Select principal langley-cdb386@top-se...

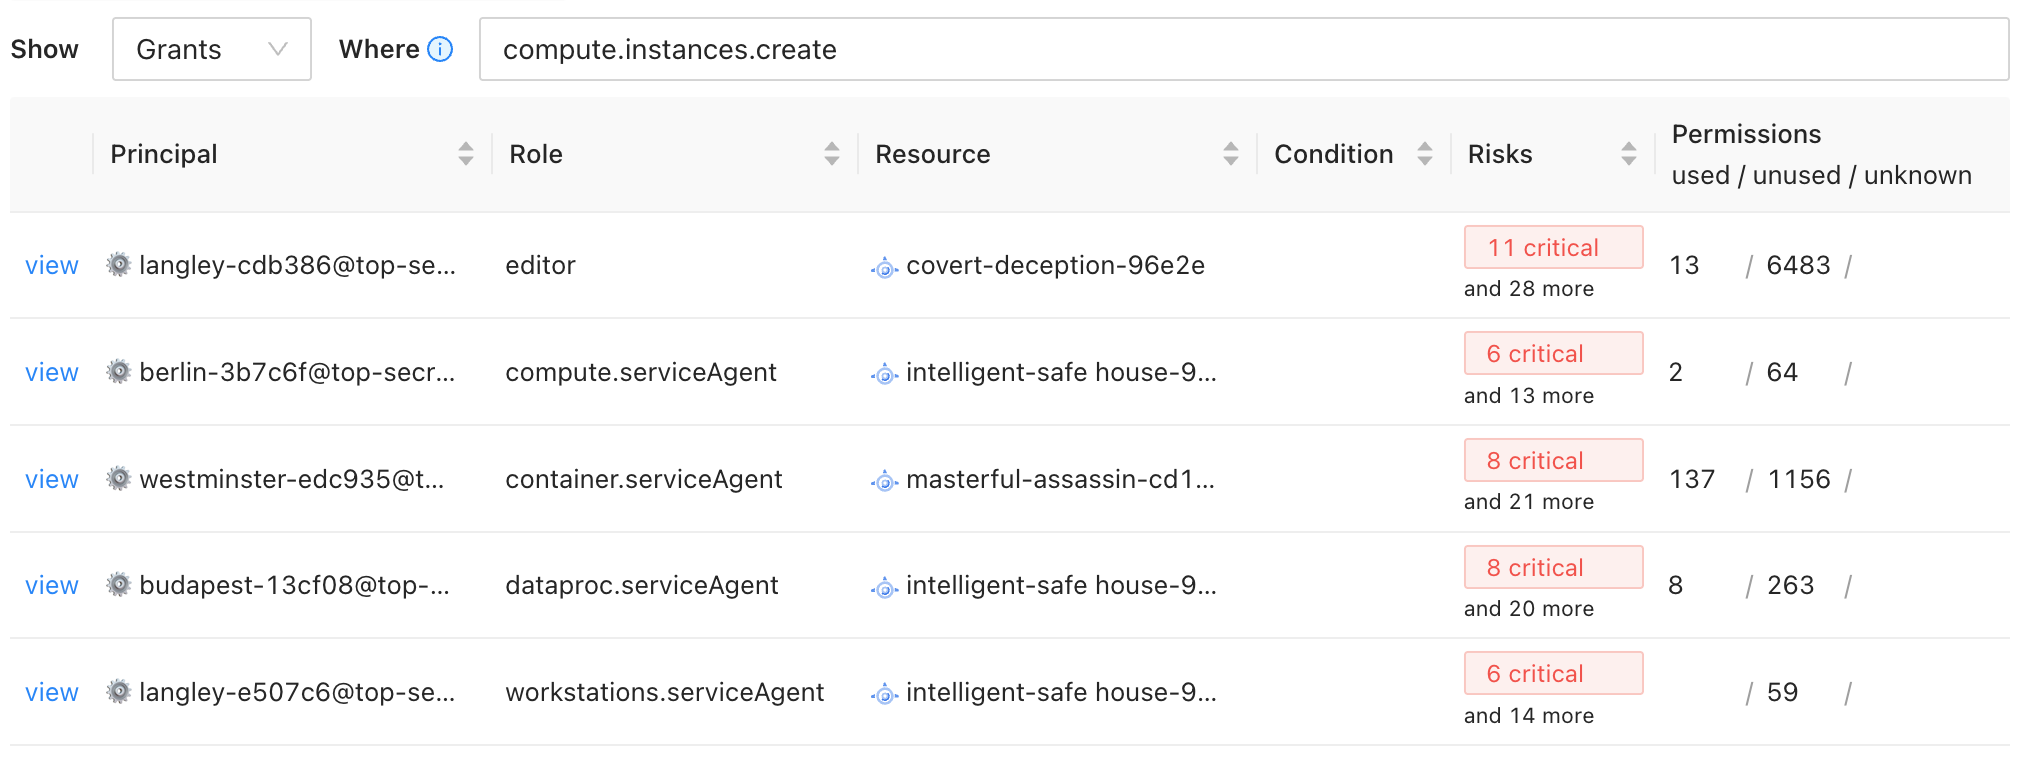point(297,265)
